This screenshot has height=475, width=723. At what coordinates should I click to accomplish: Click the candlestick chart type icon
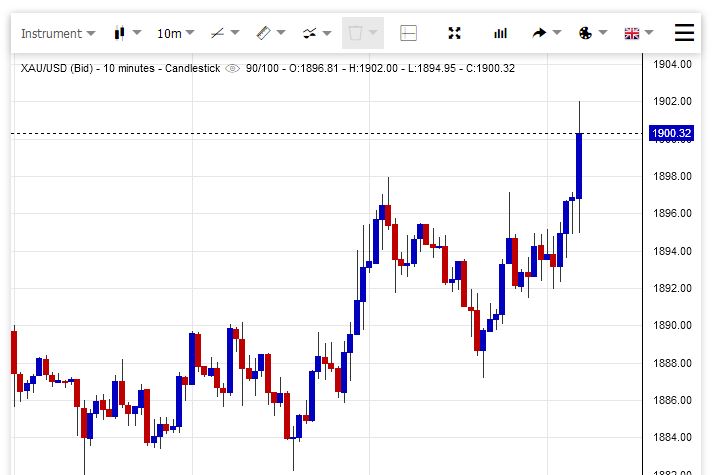point(119,33)
